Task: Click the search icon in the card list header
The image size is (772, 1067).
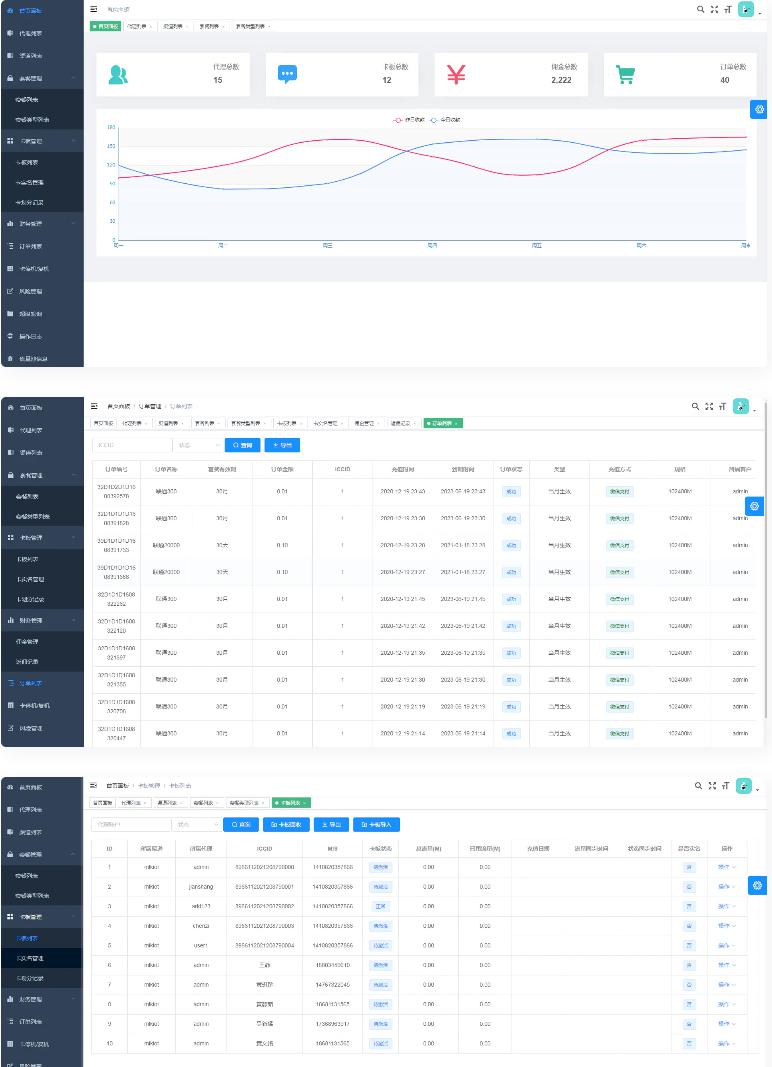Action: coord(698,785)
